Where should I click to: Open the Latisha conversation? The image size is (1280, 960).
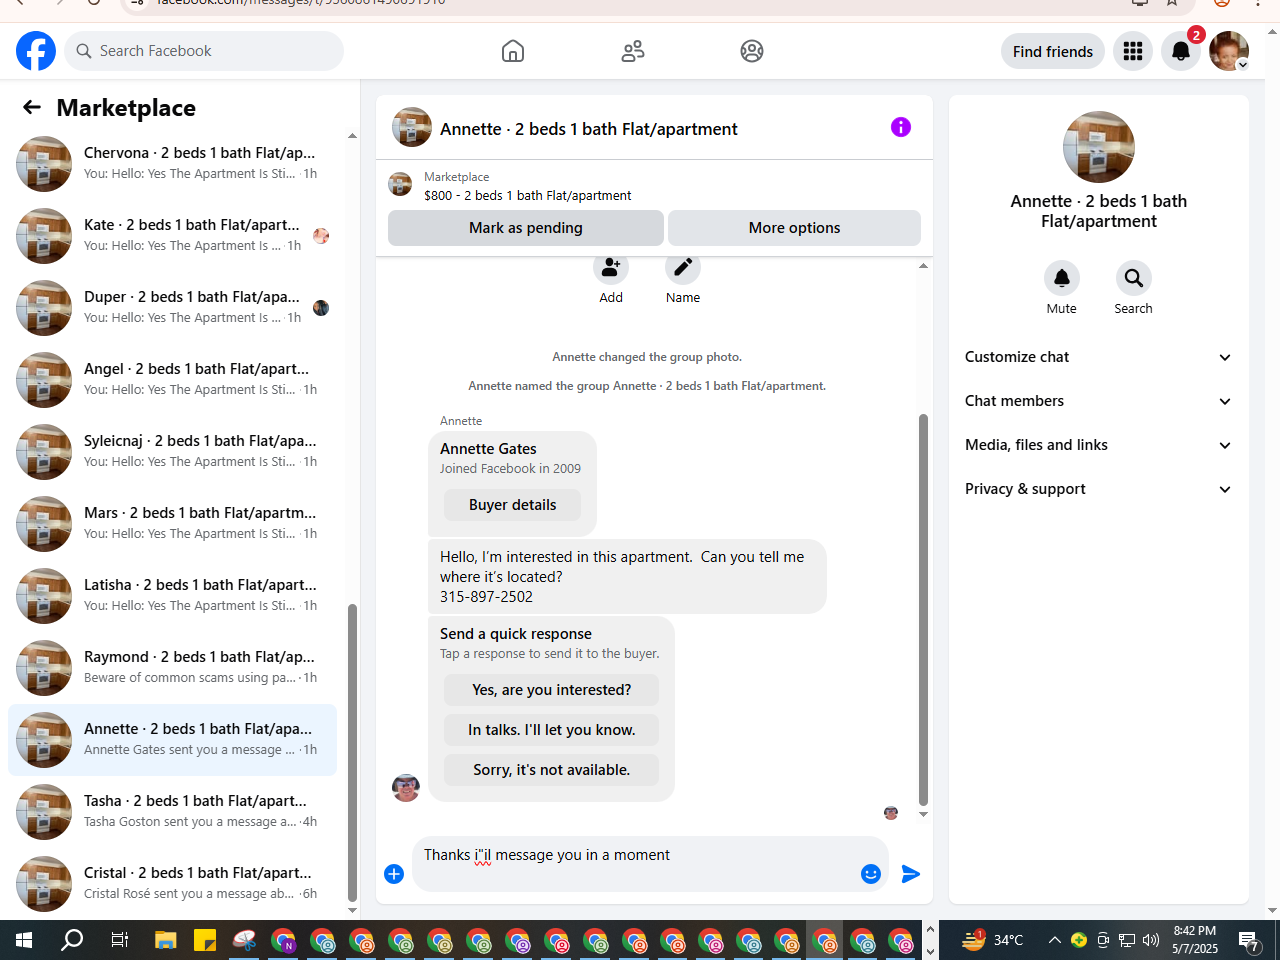(172, 596)
